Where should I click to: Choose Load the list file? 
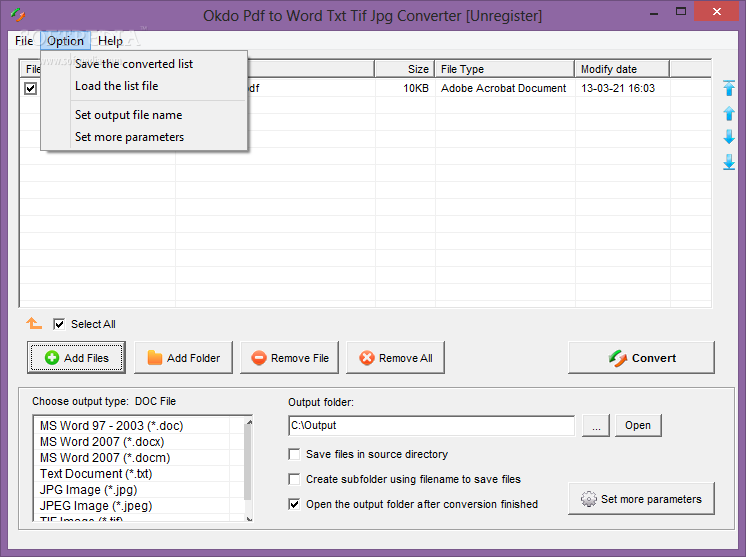pyautogui.click(x=144, y=86)
